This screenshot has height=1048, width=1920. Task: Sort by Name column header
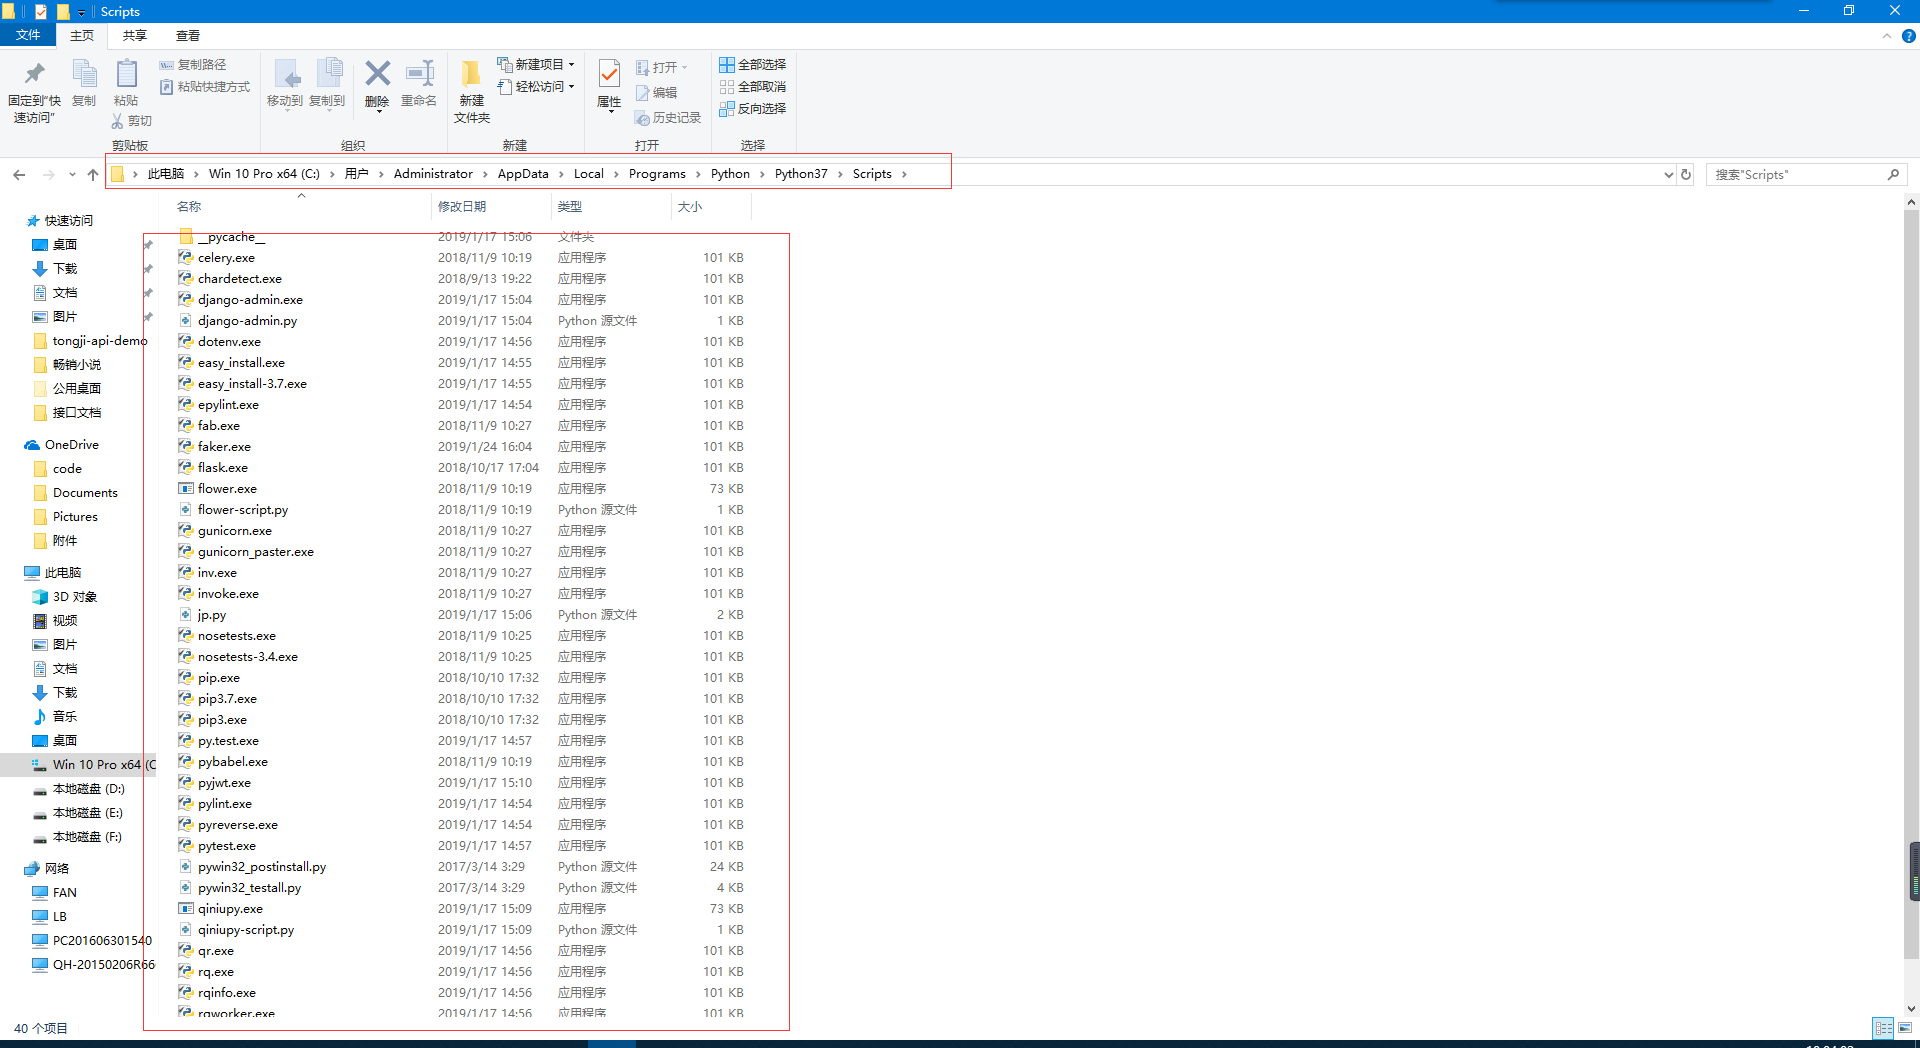coord(189,207)
